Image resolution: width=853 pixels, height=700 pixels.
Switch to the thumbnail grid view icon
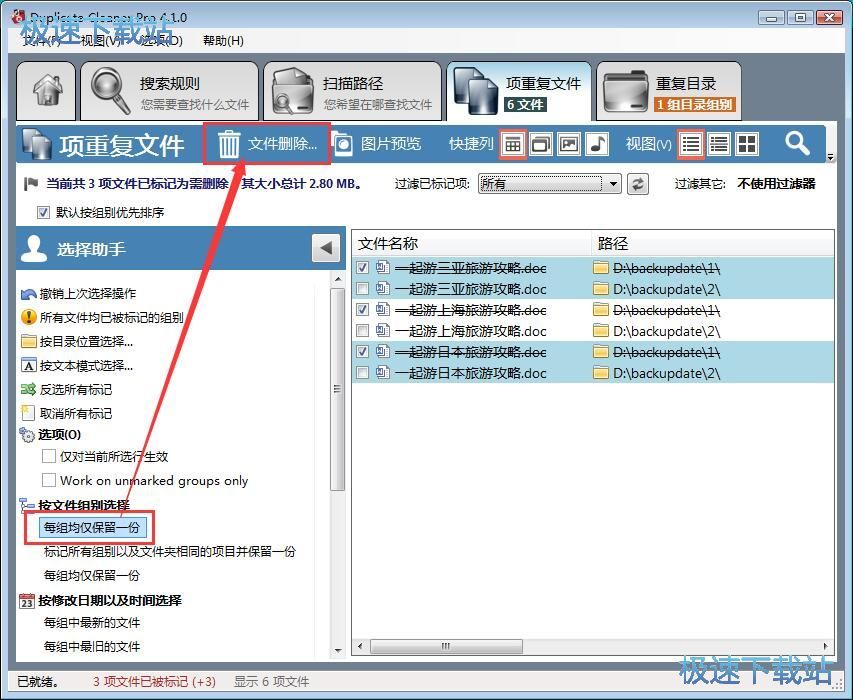pos(746,144)
